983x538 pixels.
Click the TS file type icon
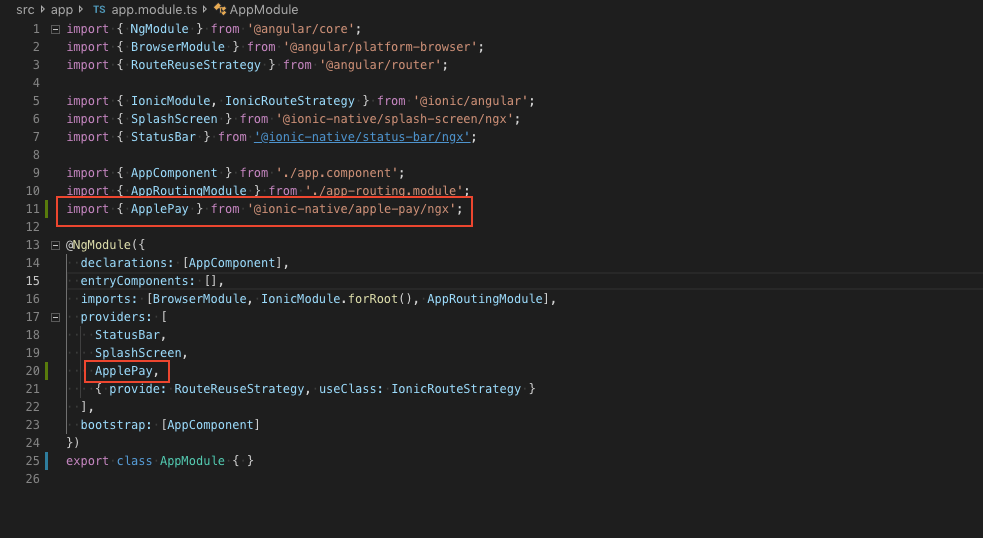tap(99, 9)
